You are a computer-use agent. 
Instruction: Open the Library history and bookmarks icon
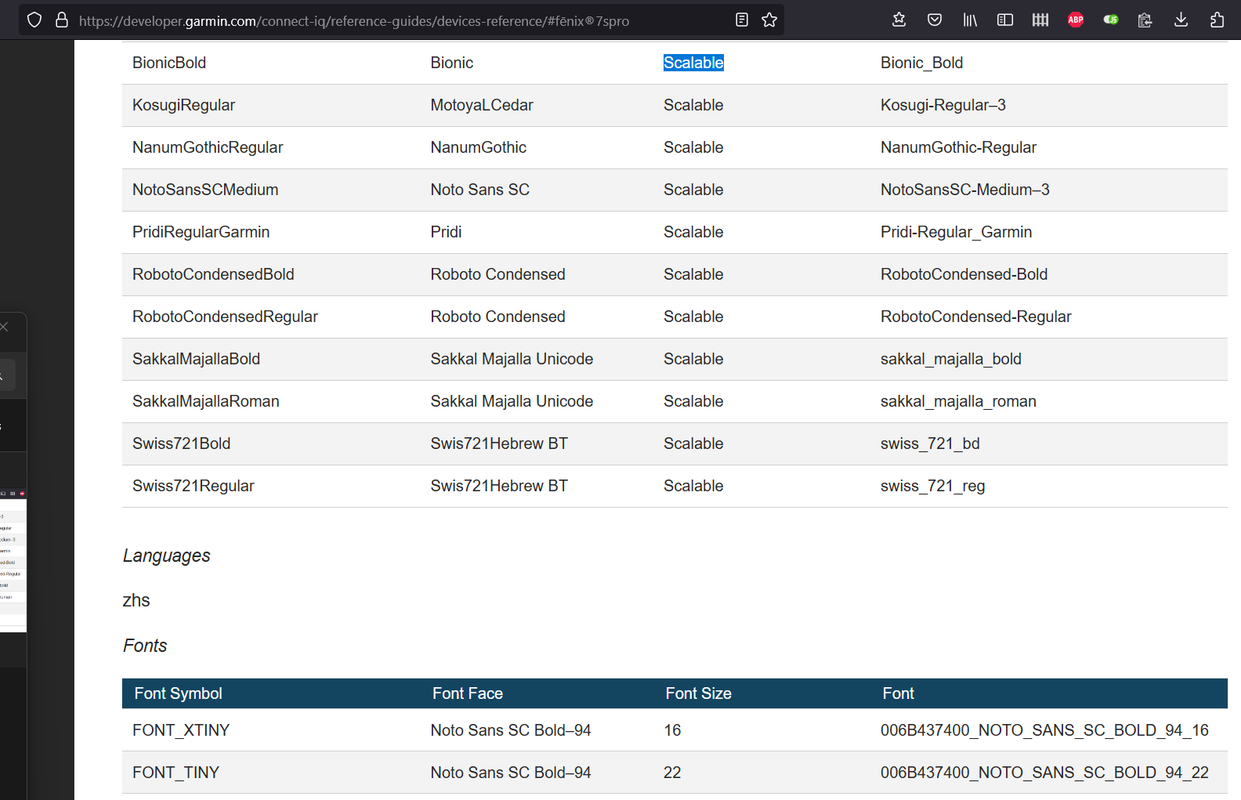pos(970,19)
